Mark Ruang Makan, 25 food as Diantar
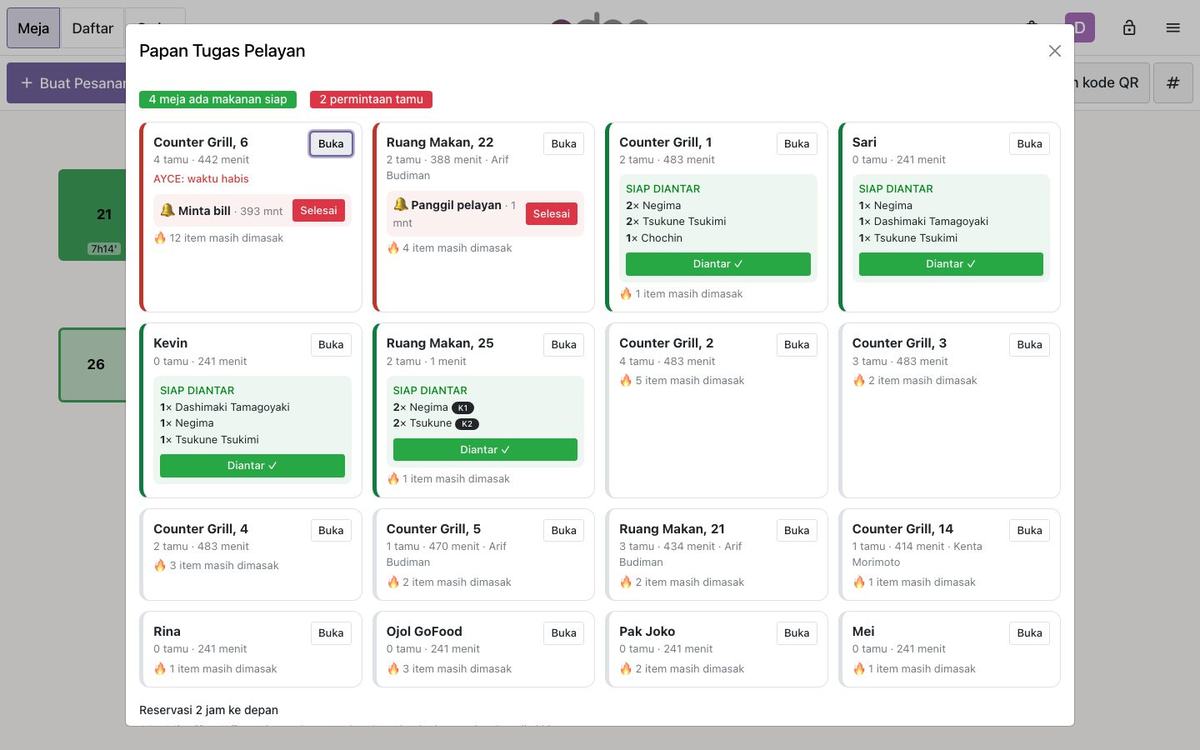The height and width of the screenshot is (750, 1200). click(x=485, y=450)
